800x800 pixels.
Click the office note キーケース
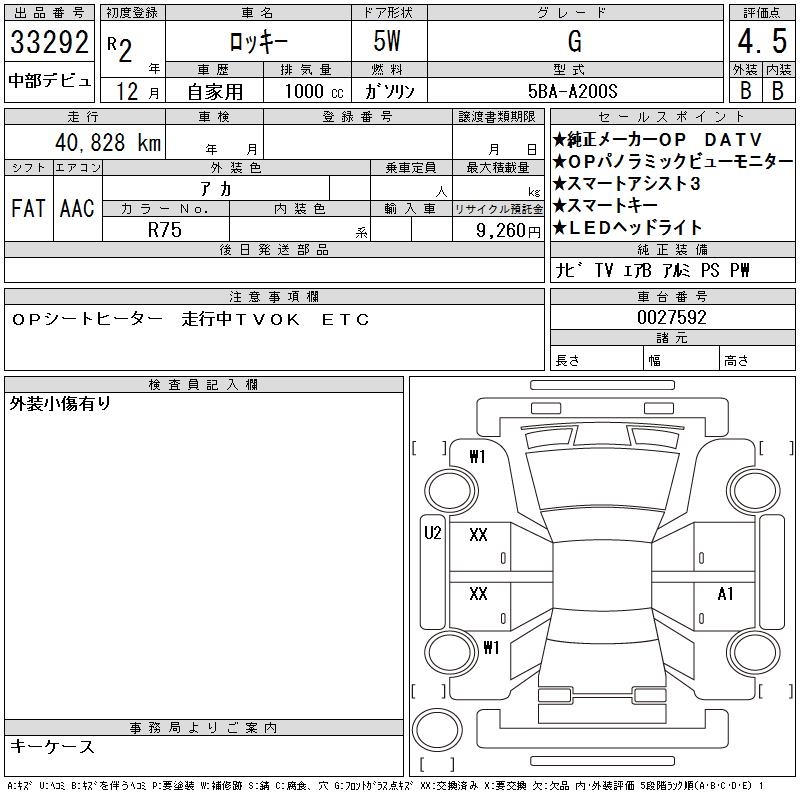pyautogui.click(x=53, y=746)
